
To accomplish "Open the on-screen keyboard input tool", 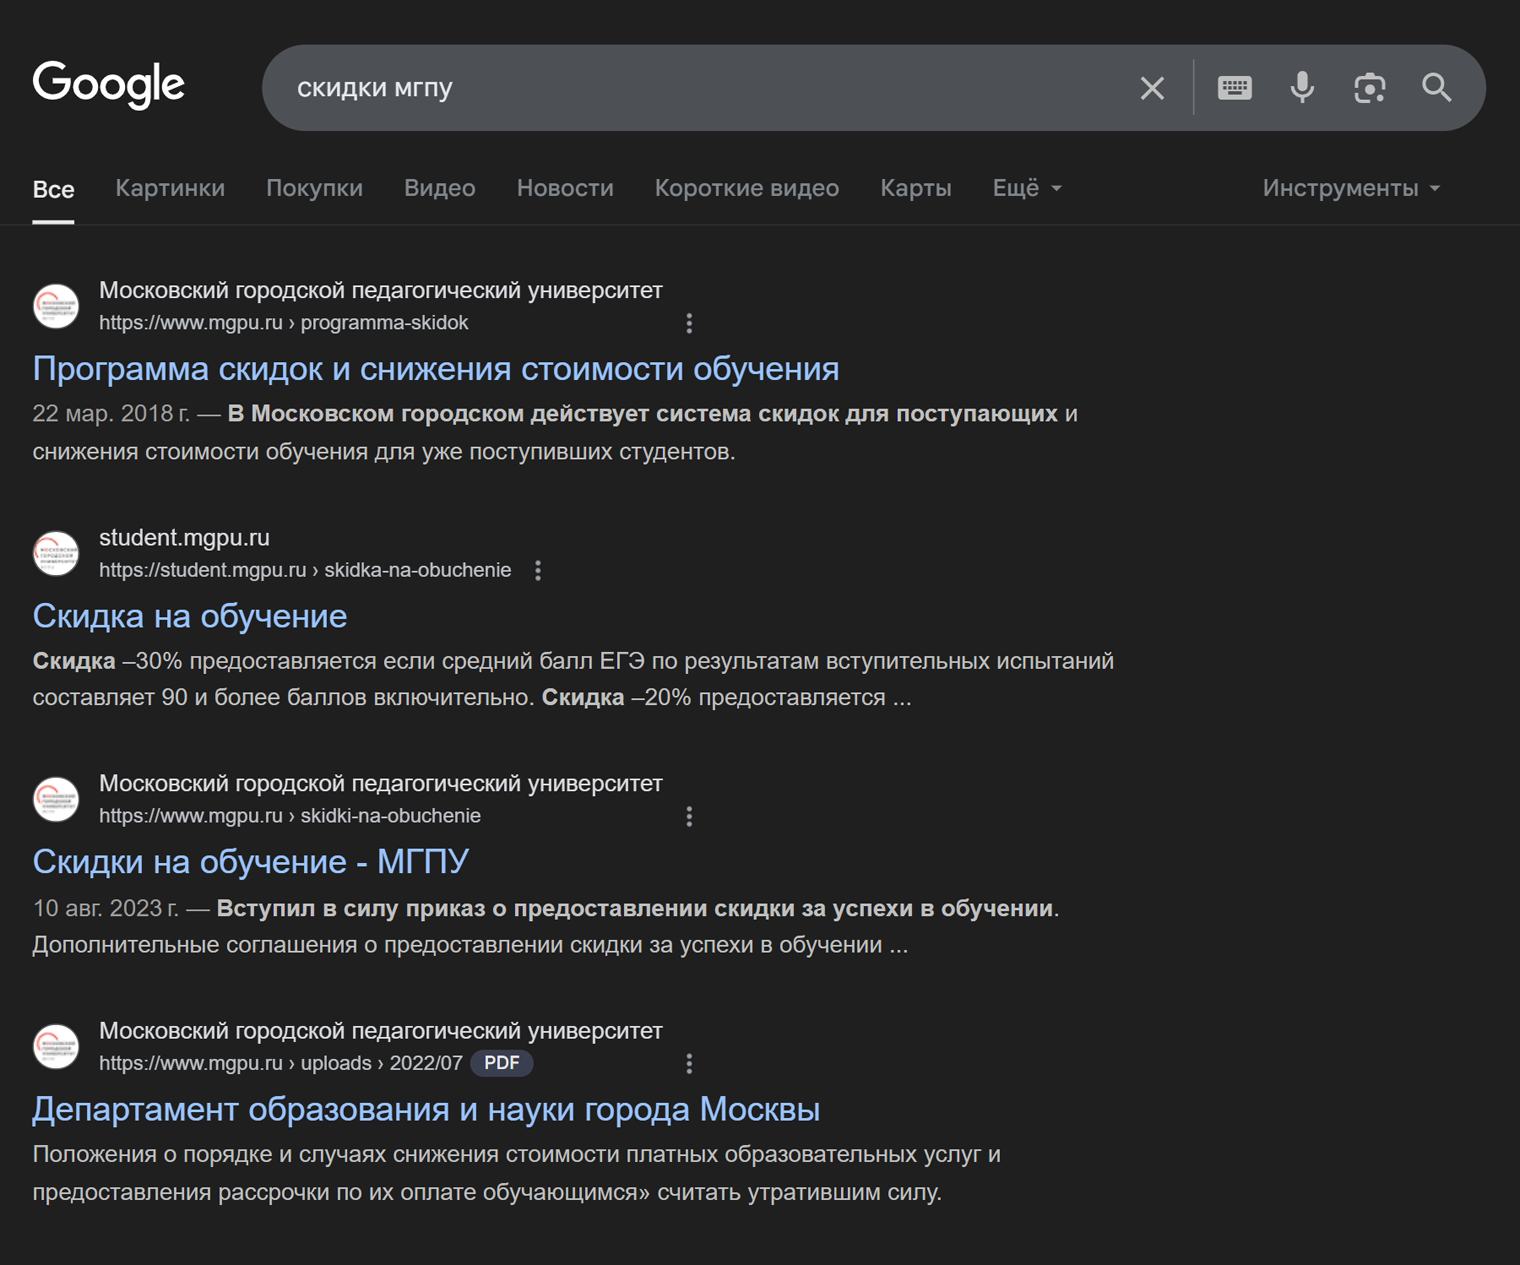I will [x=1235, y=88].
